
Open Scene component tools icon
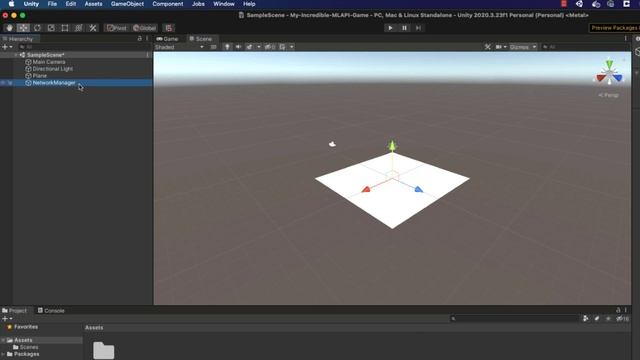pos(488,47)
